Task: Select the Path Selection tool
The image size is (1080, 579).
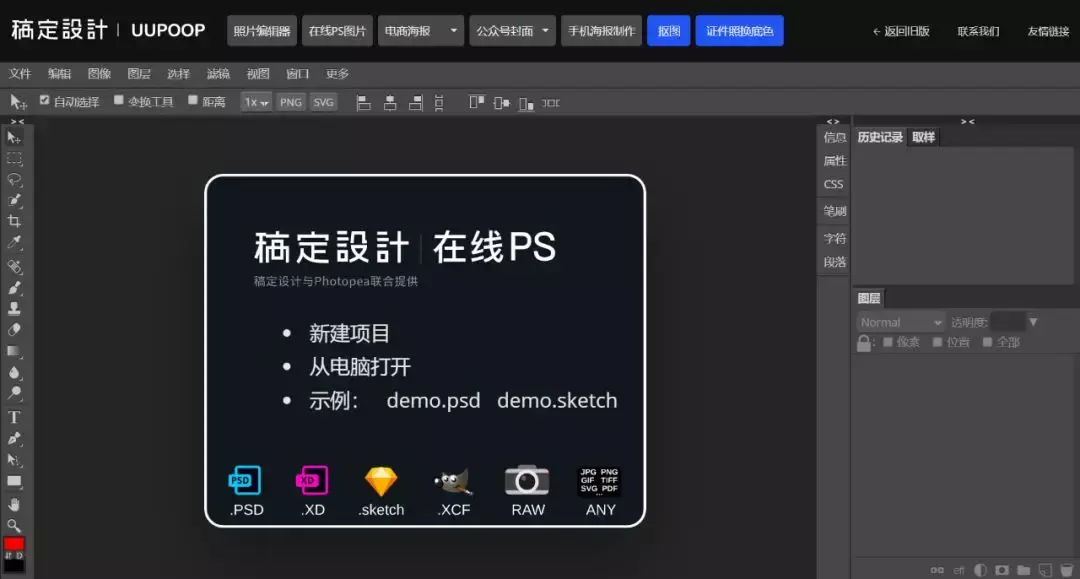Action: [x=14, y=460]
